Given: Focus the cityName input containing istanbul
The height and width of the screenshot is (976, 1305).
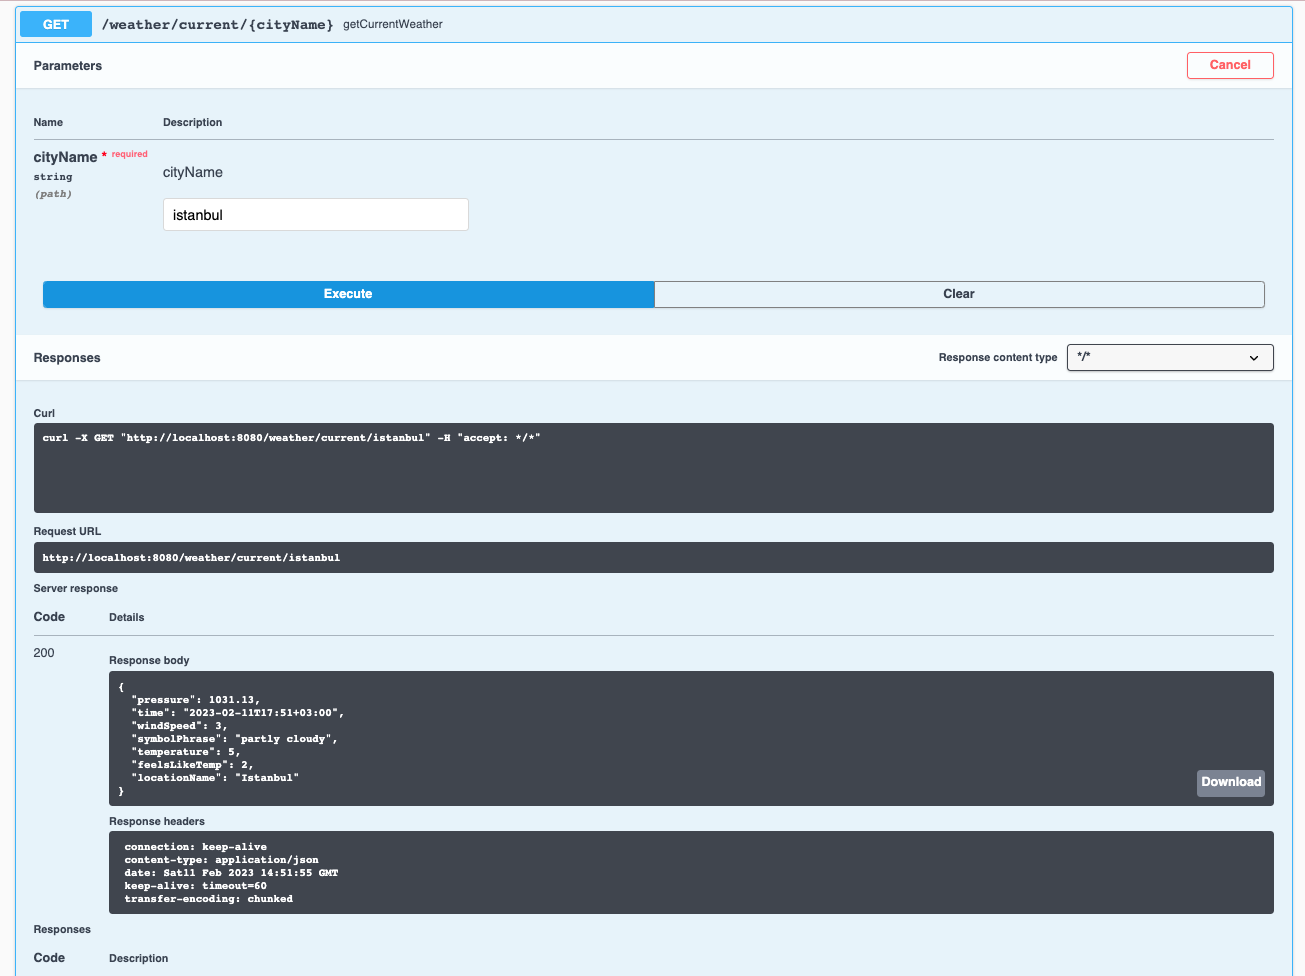Looking at the screenshot, I should (x=316, y=215).
